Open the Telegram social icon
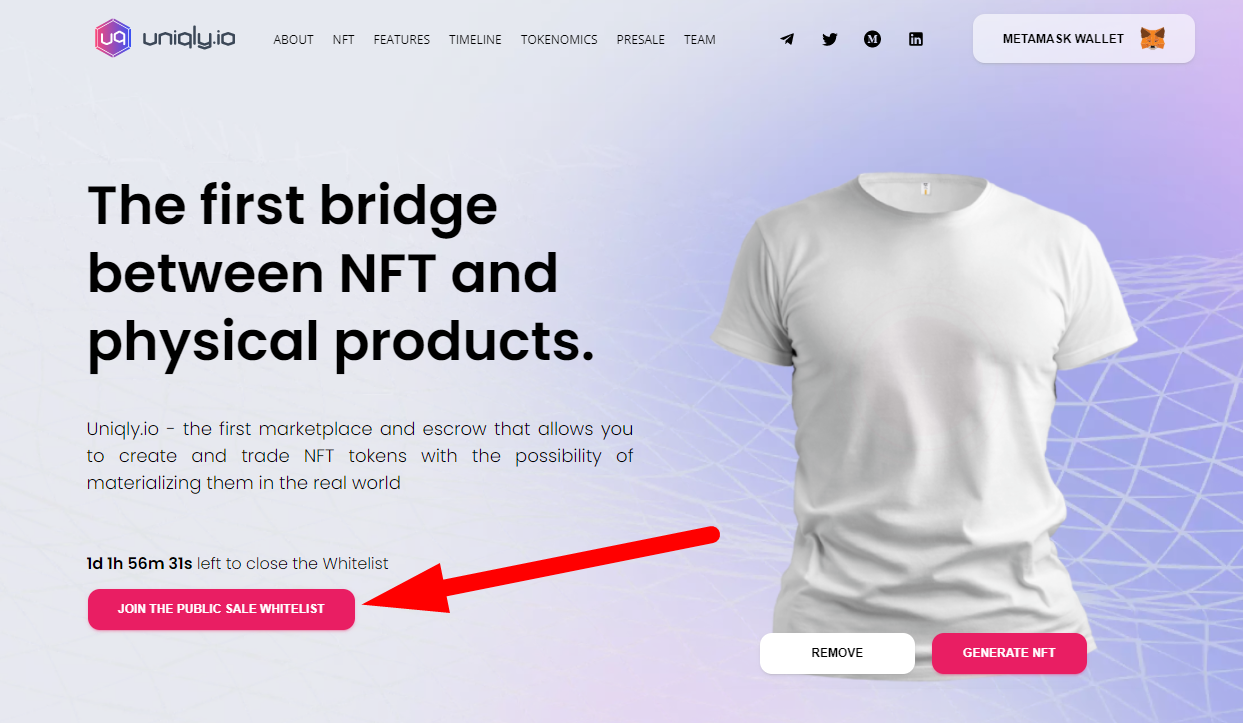This screenshot has height=723, width=1243. 787,40
